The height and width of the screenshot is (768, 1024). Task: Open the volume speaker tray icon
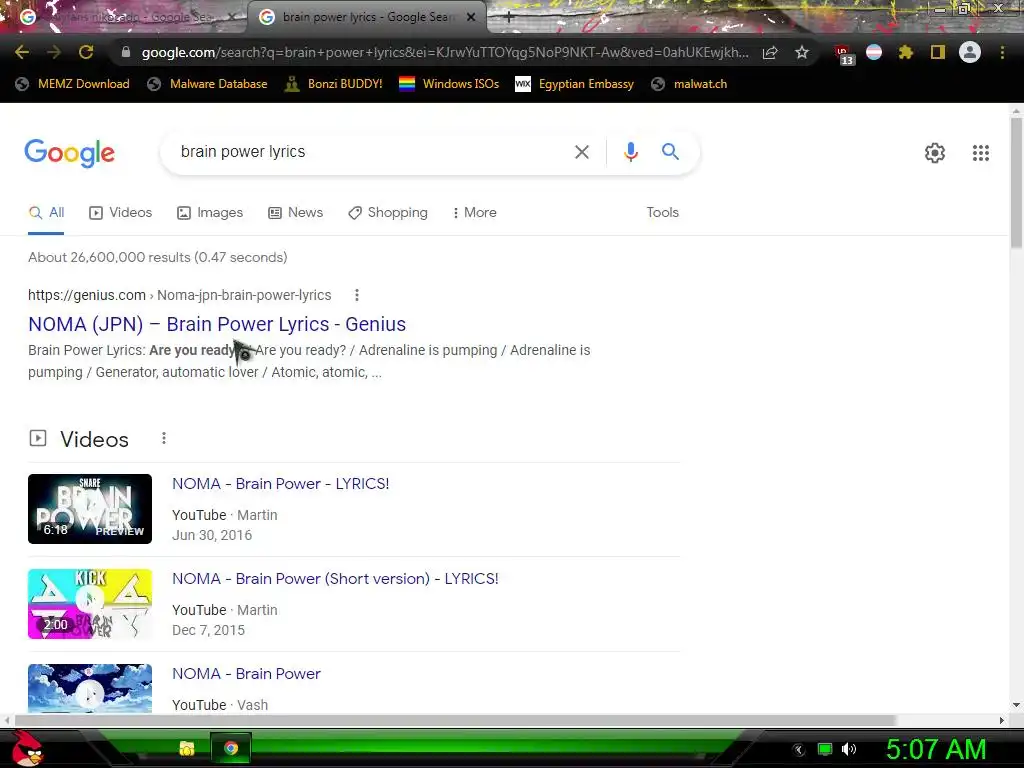point(848,749)
